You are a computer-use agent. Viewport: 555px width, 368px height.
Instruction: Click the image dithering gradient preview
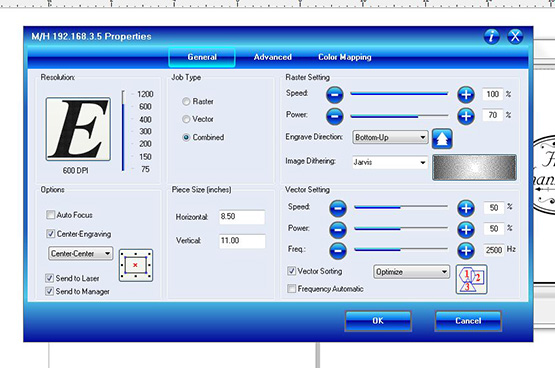(474, 167)
